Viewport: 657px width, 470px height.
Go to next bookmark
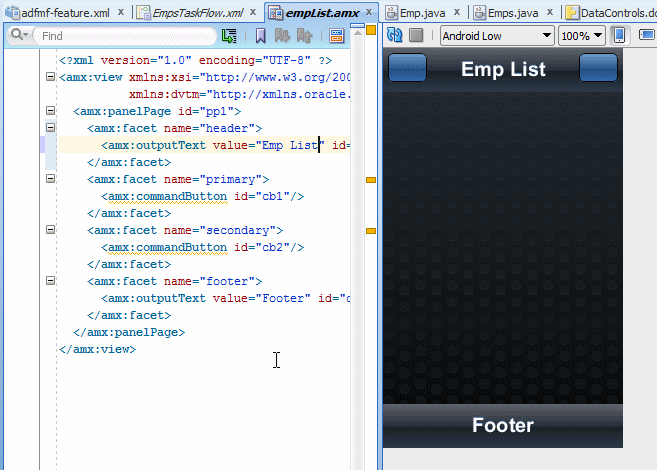point(282,36)
